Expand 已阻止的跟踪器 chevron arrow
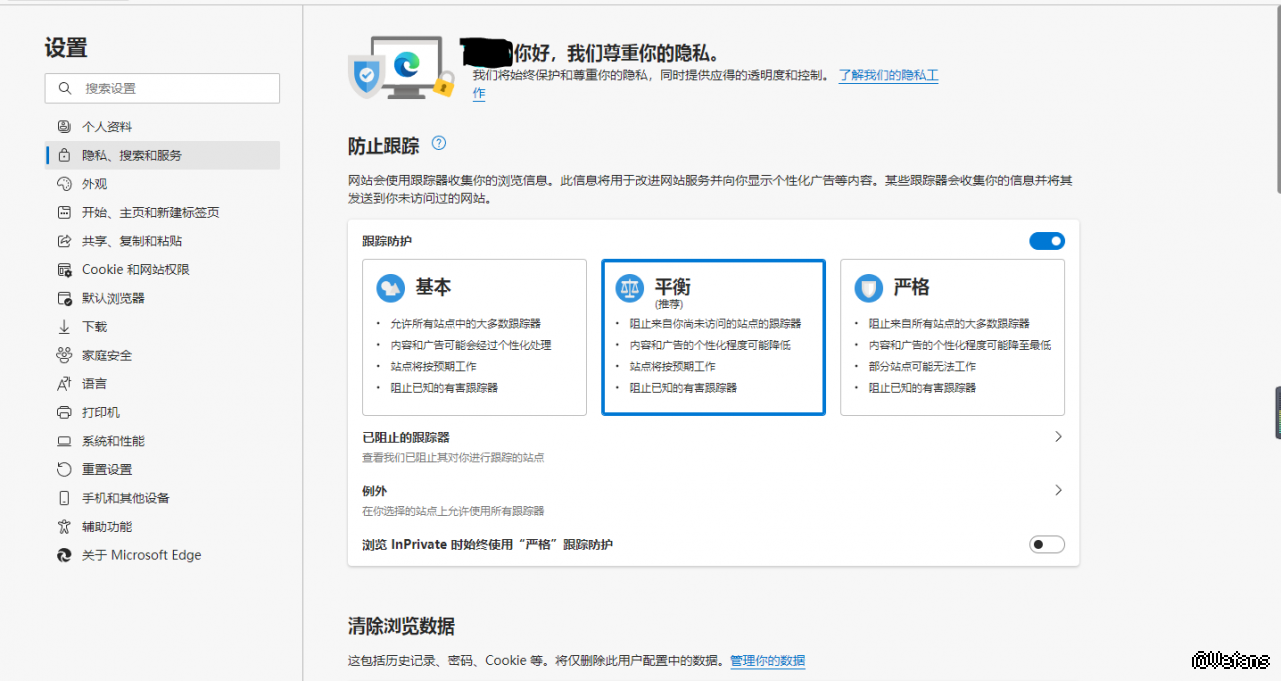 click(1058, 437)
